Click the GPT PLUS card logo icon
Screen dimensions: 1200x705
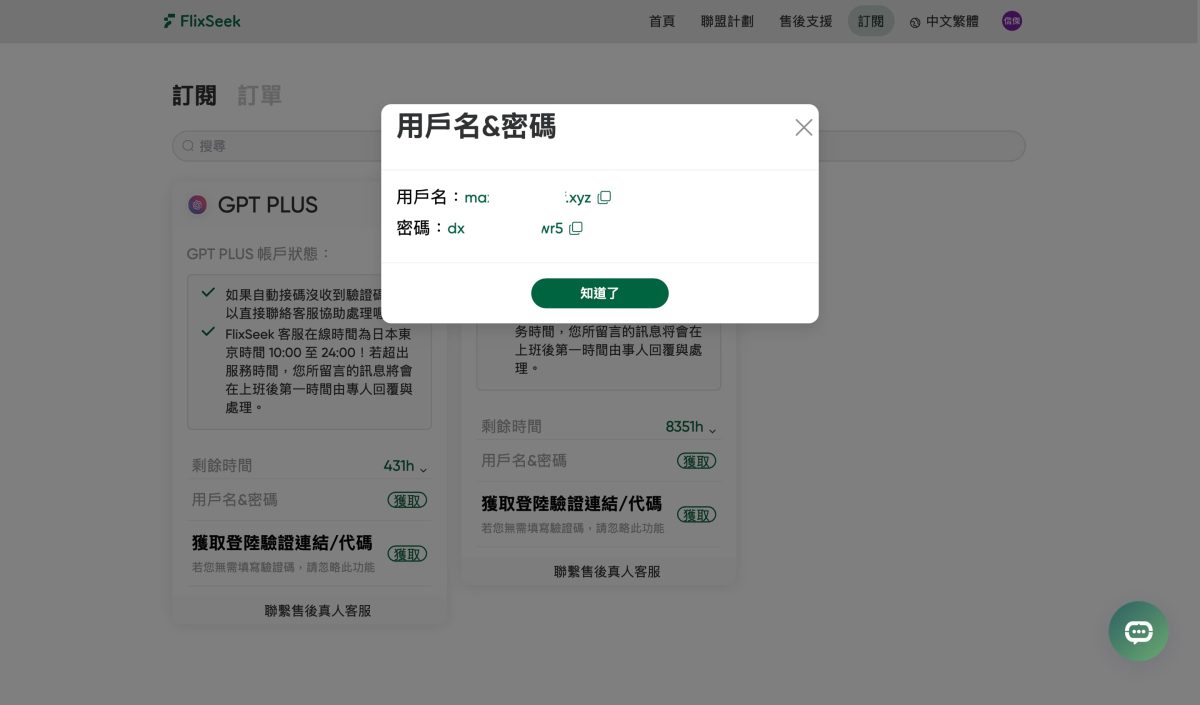click(198, 205)
